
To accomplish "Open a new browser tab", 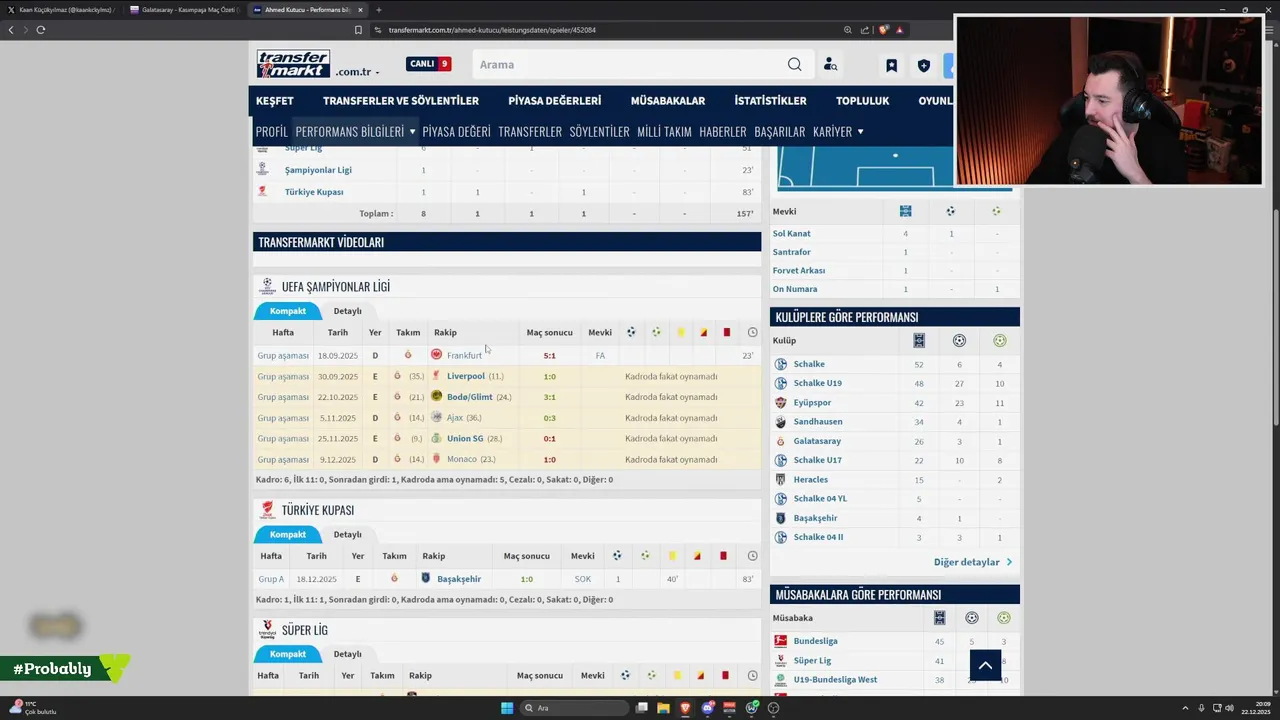I will 378,10.
